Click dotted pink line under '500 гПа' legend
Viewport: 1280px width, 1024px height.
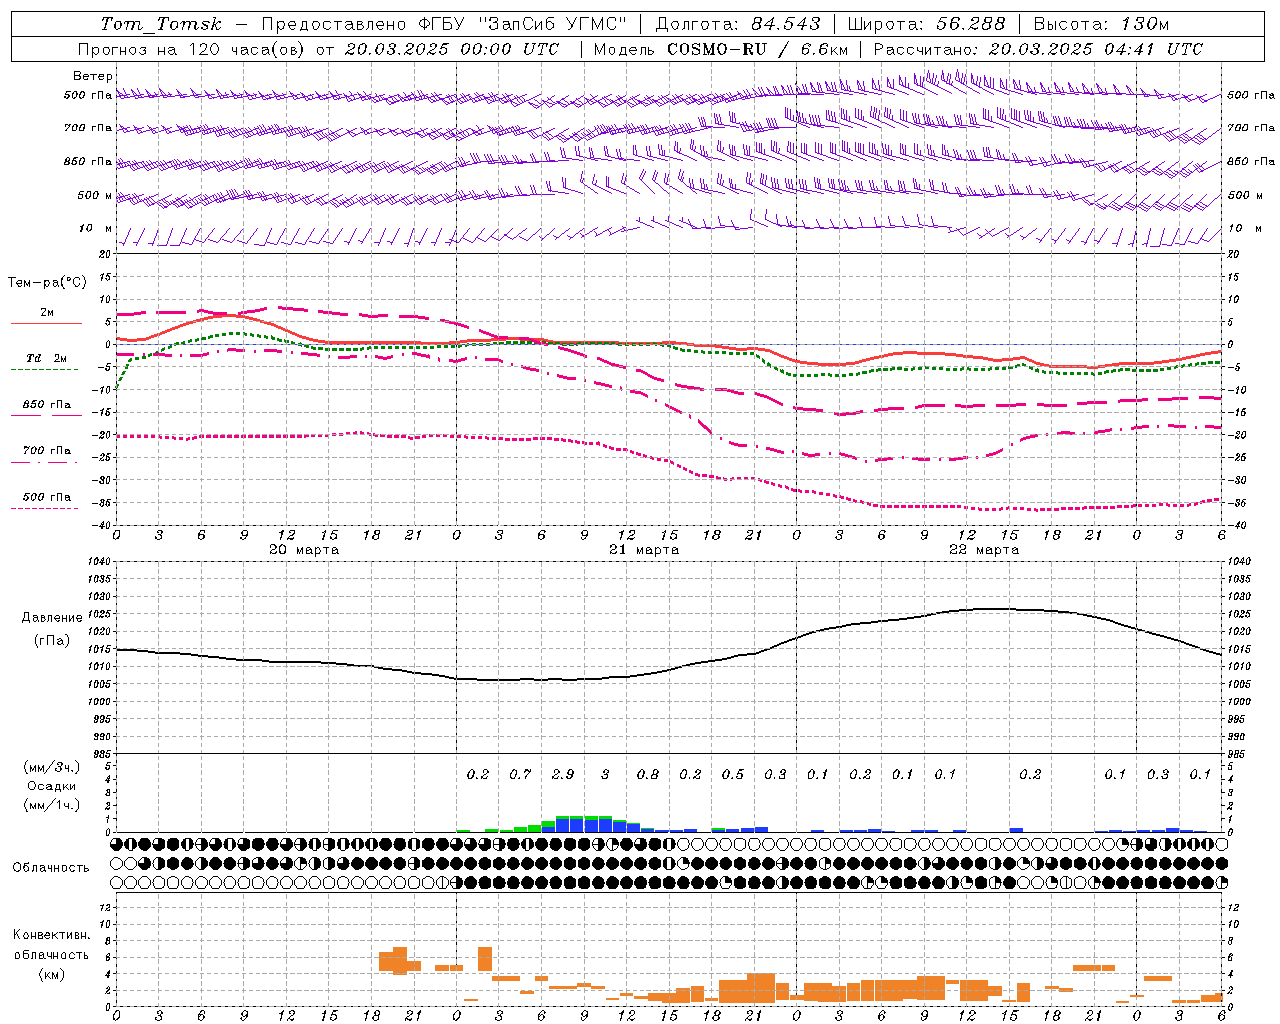tap(44, 509)
